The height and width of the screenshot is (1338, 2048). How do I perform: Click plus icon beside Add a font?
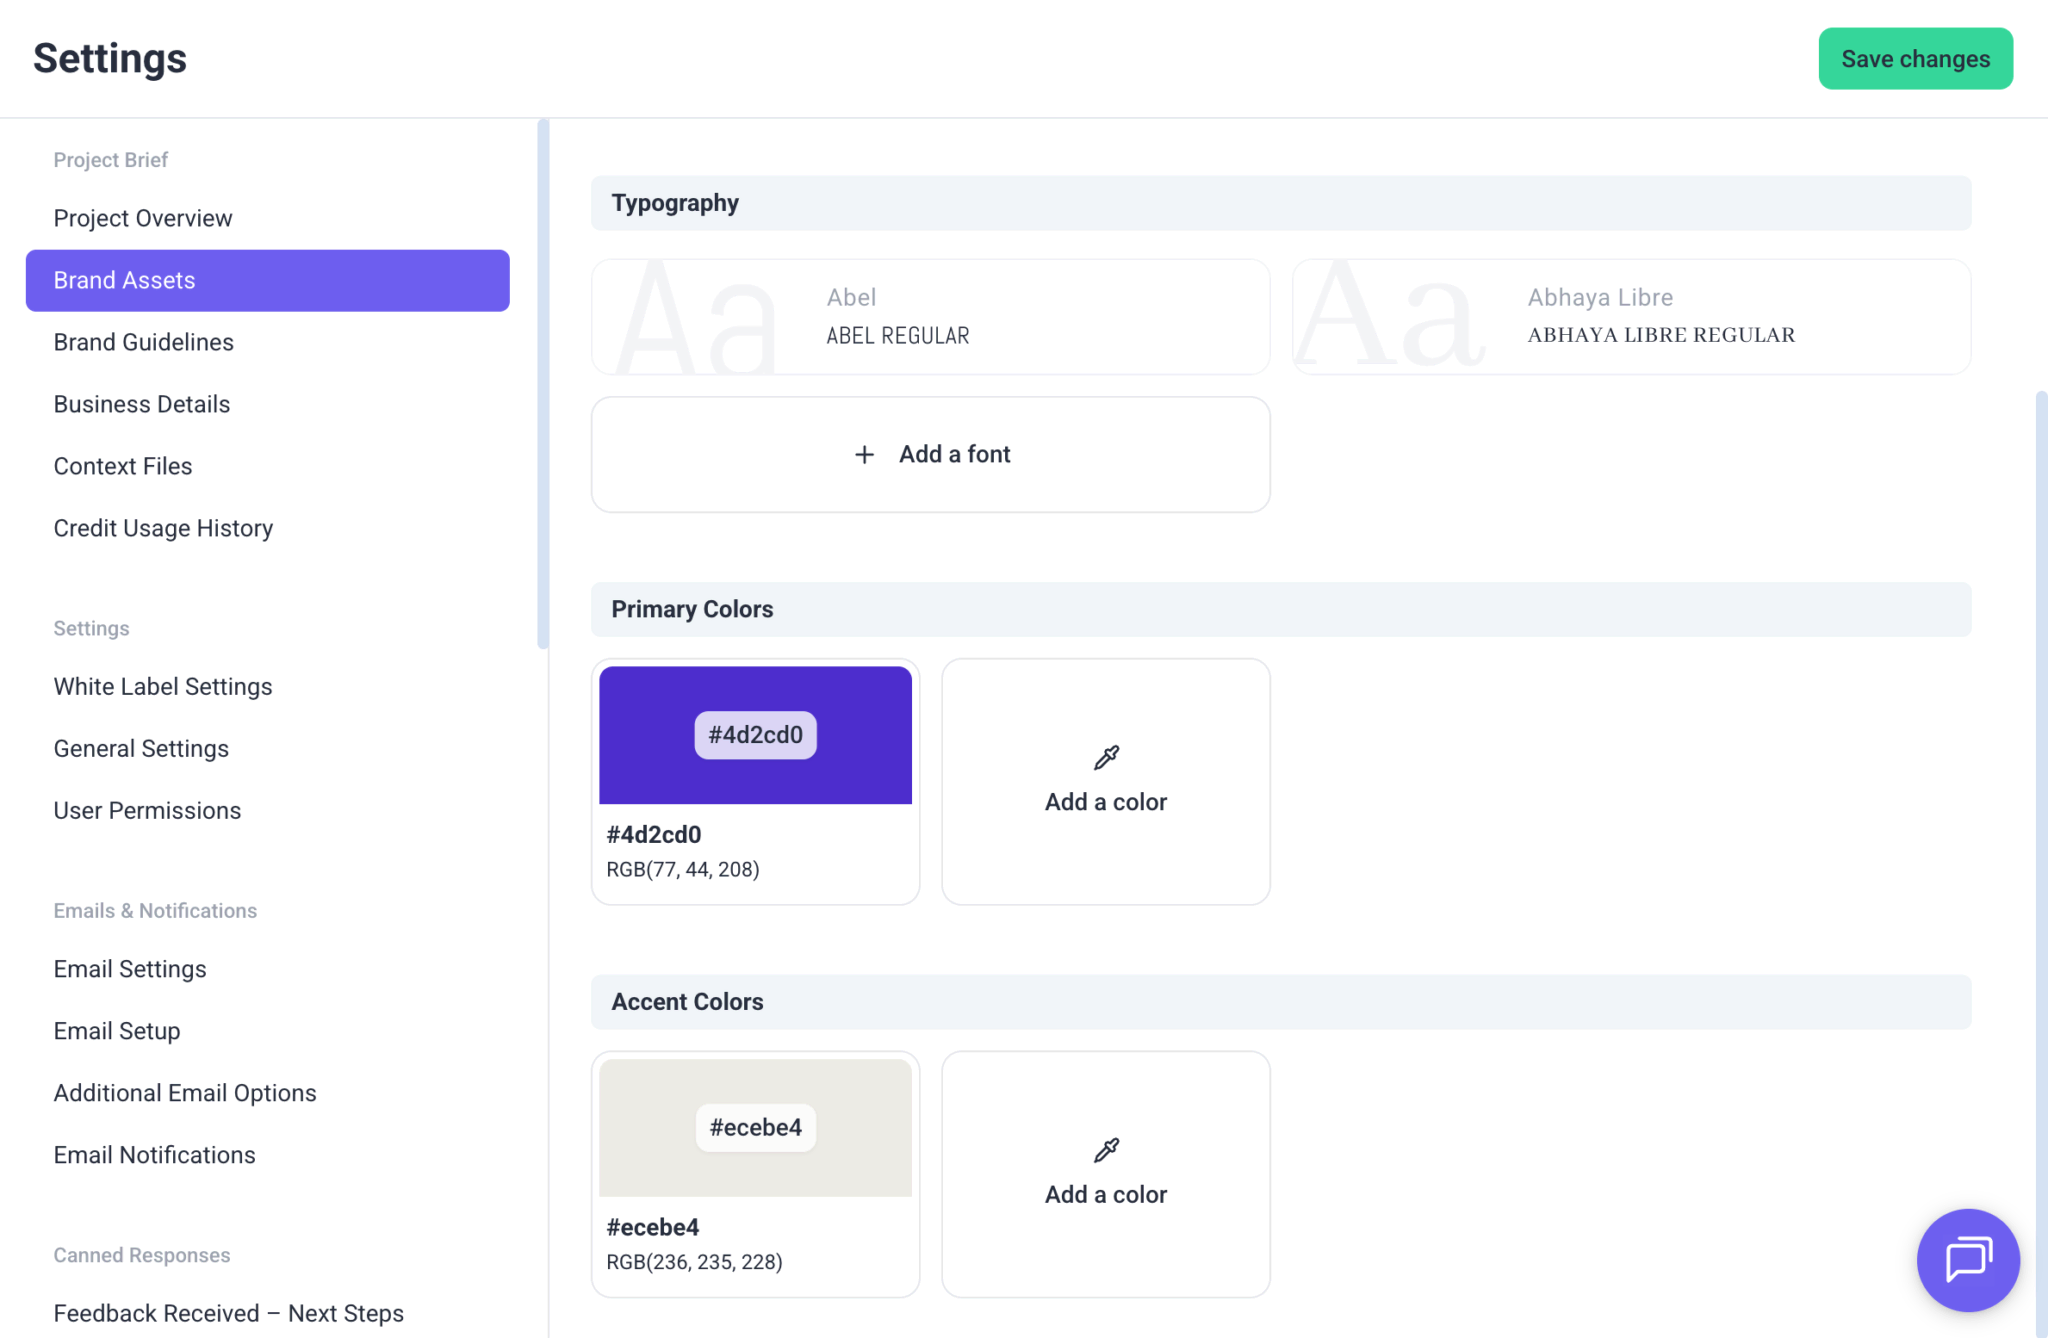click(x=864, y=455)
